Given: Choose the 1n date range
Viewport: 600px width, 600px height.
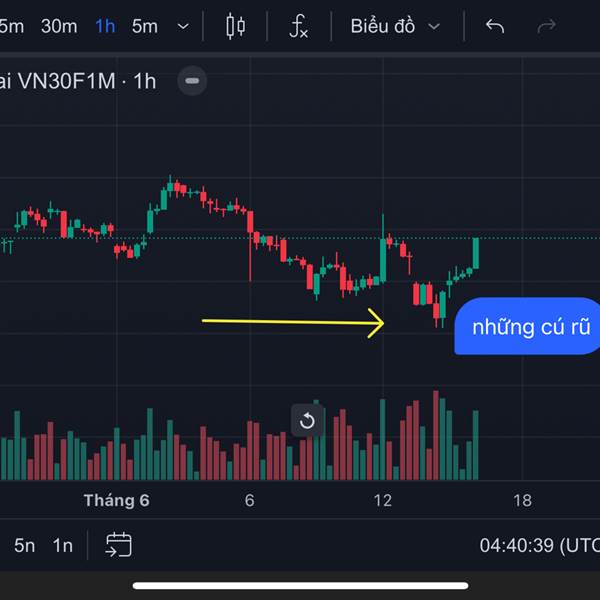Looking at the screenshot, I should [63, 545].
